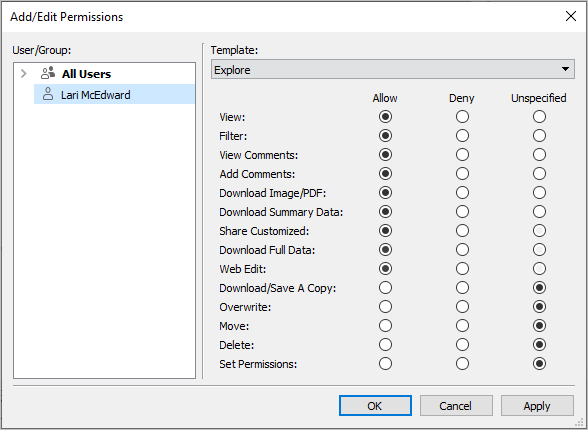Allow Download Summary Data permission
588x430 pixels.
pos(385,211)
